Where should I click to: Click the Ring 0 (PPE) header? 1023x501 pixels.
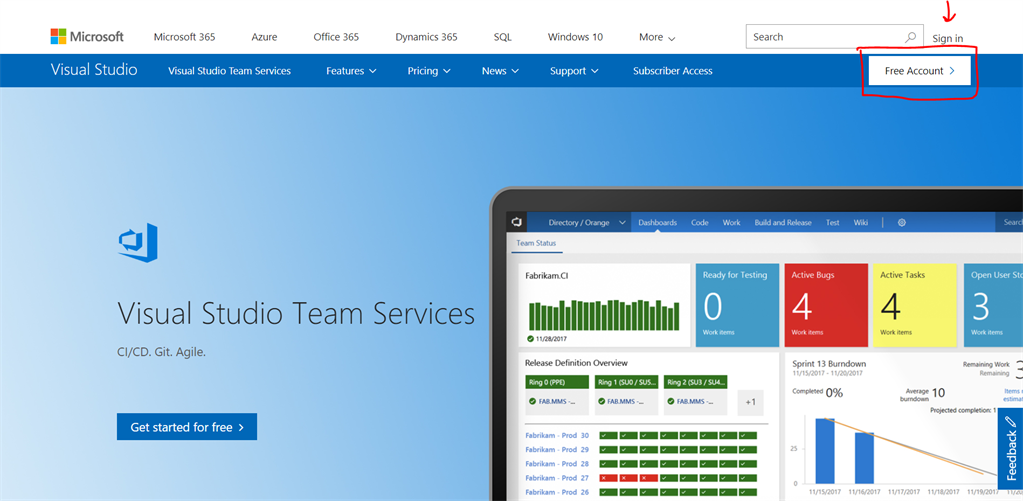[x=557, y=382]
